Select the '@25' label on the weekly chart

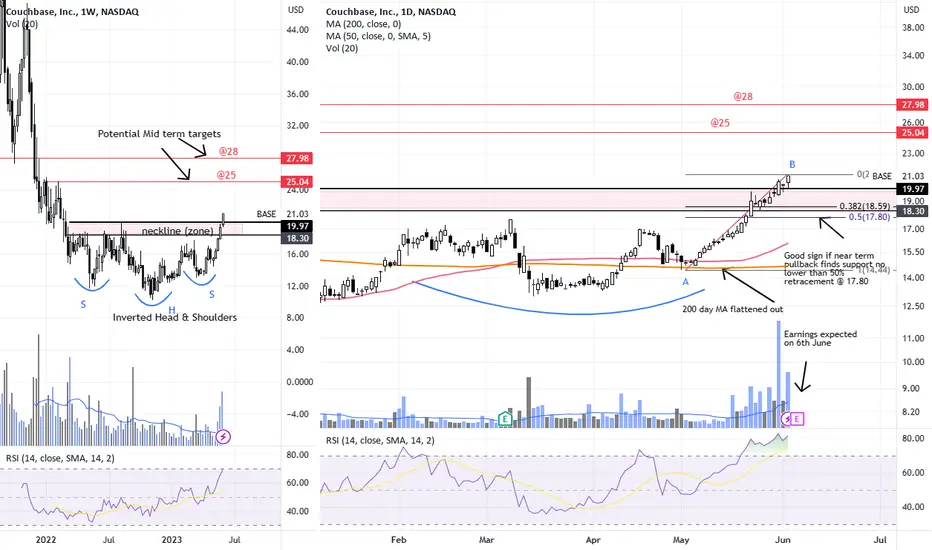(226, 175)
